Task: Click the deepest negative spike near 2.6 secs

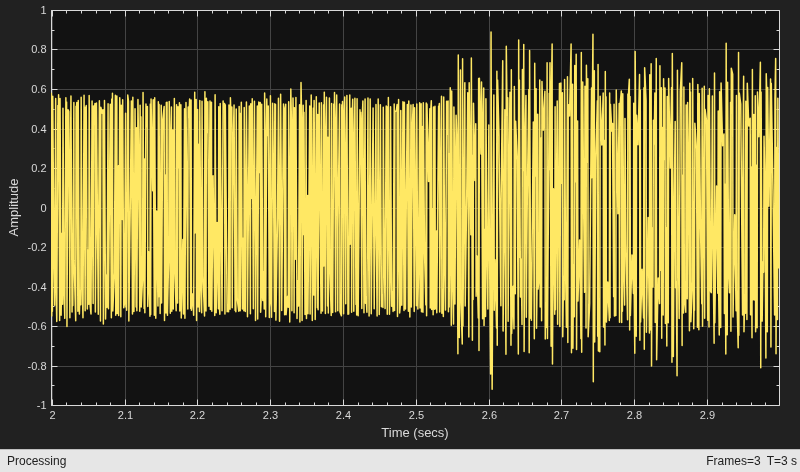Action: 491,388
